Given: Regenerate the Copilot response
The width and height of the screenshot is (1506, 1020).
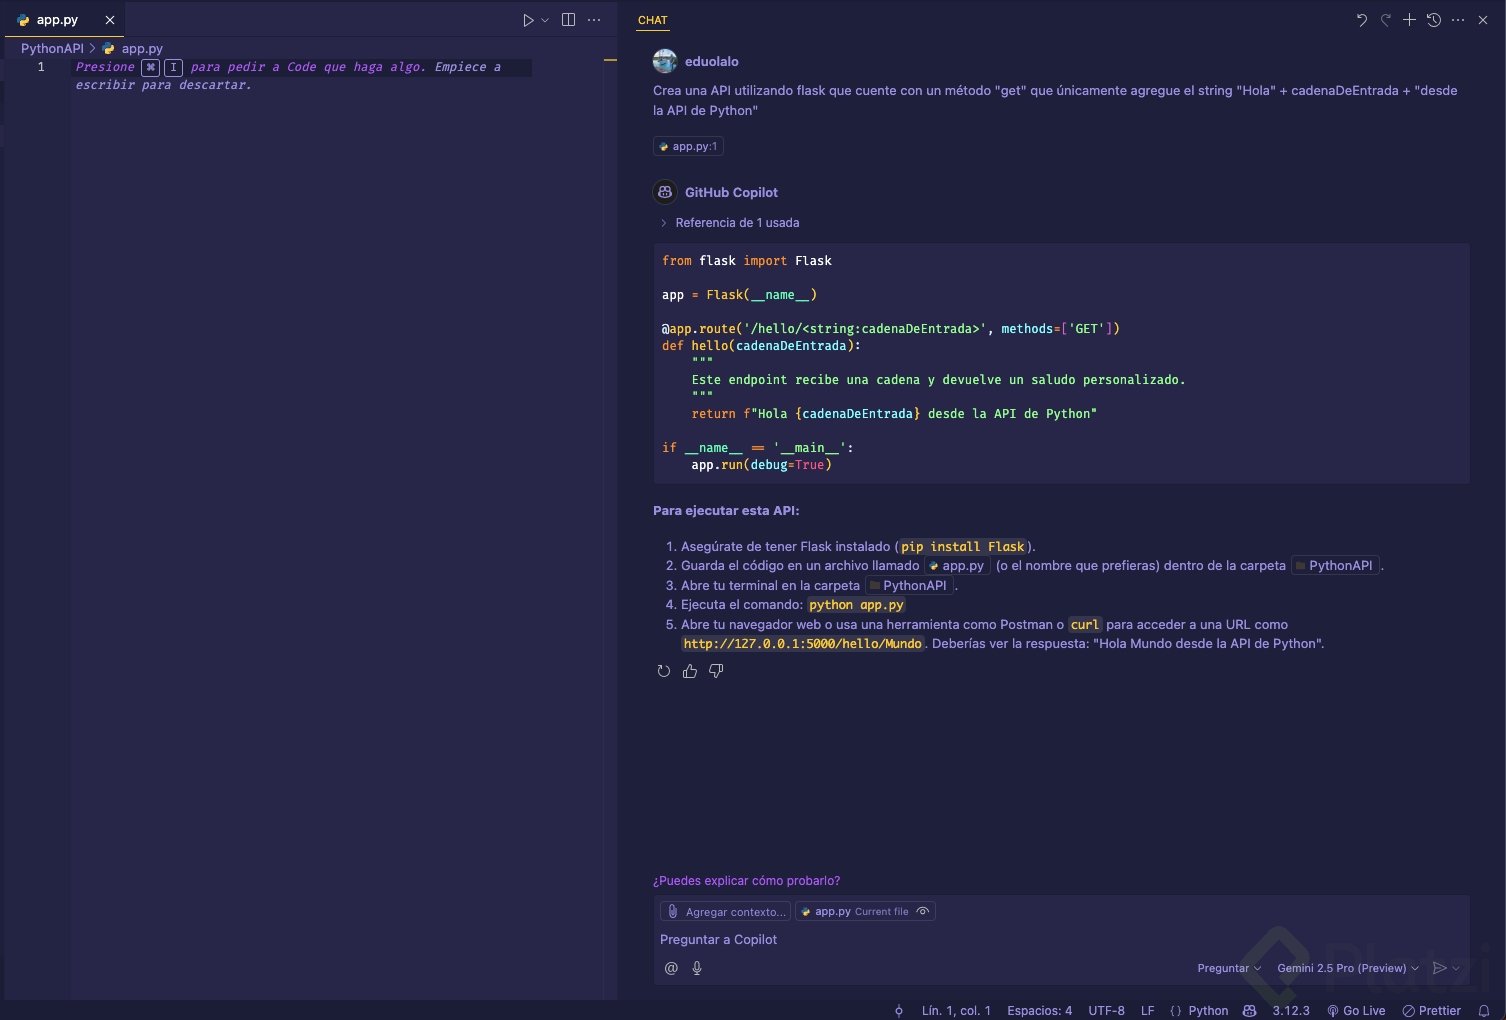Looking at the screenshot, I should click(x=664, y=672).
